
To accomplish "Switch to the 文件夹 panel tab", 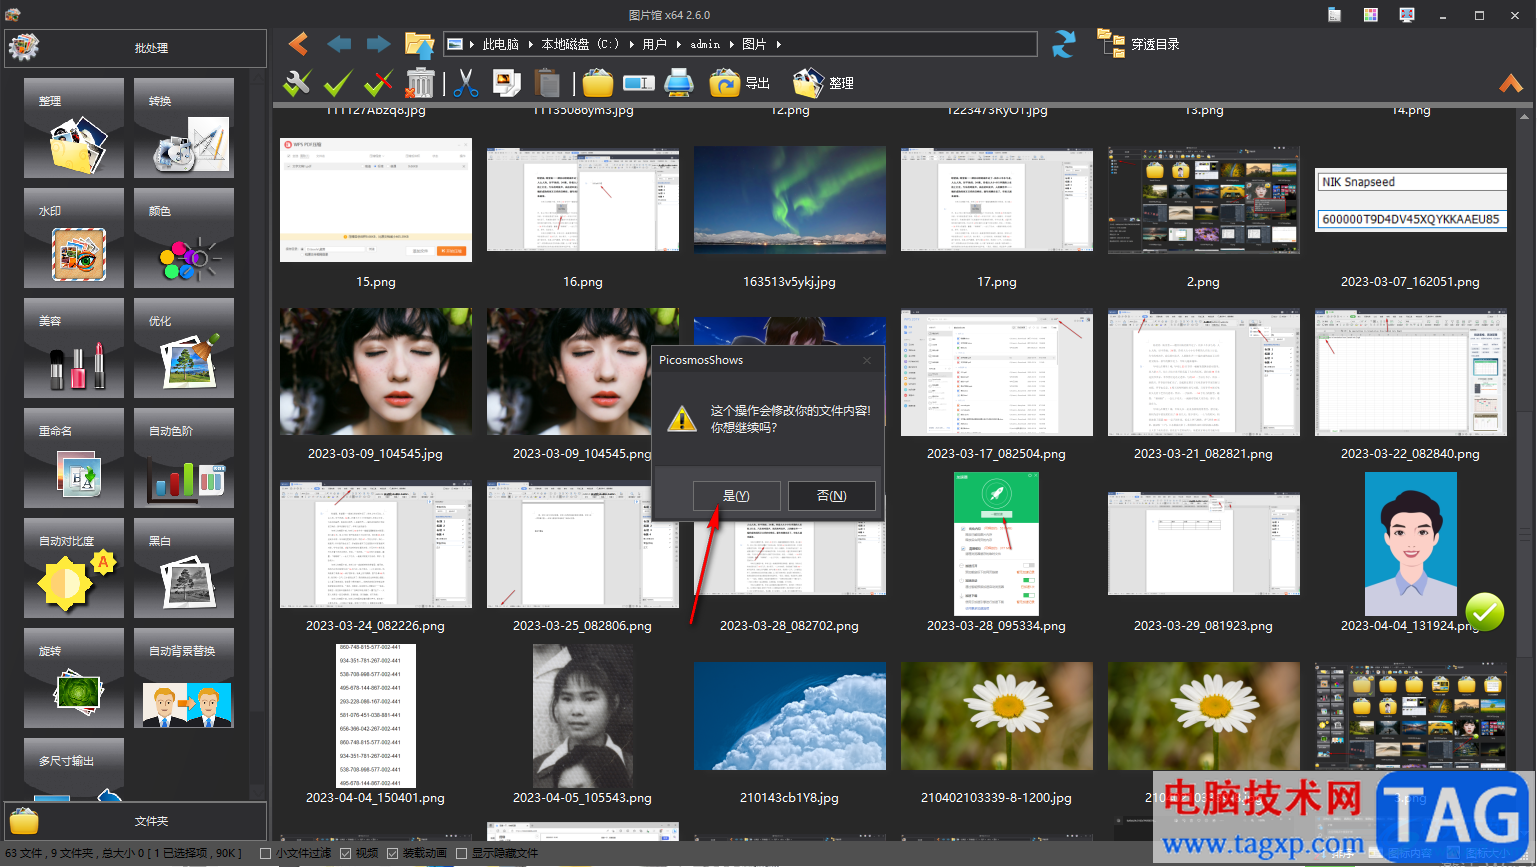I will point(136,821).
